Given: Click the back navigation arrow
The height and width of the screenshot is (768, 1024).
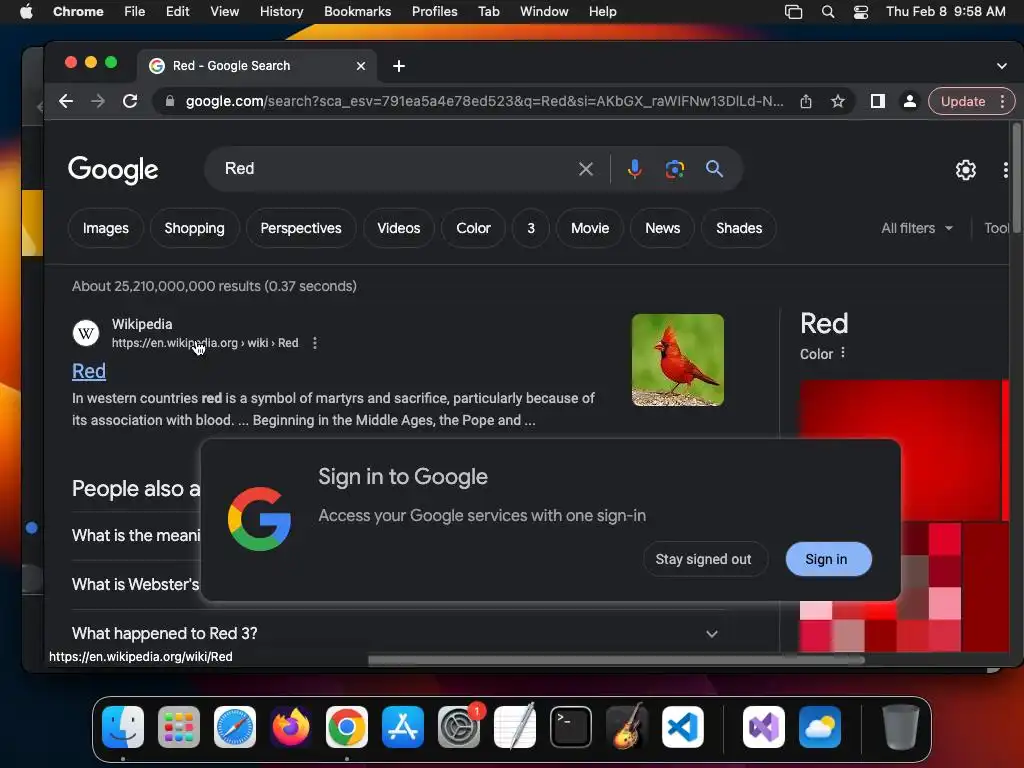Looking at the screenshot, I should (x=66, y=101).
